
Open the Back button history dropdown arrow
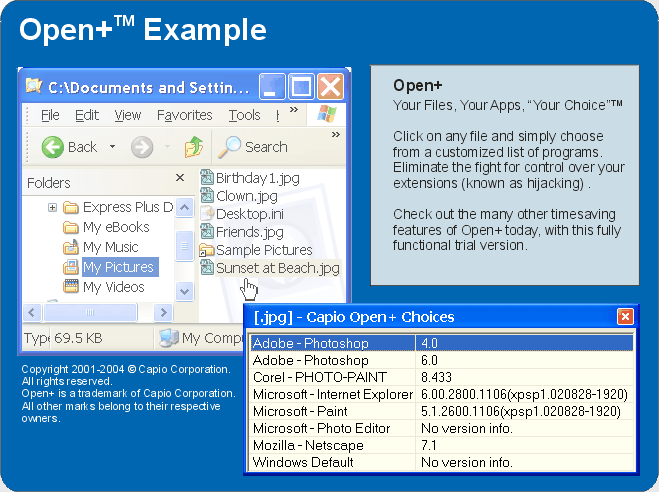(x=112, y=147)
